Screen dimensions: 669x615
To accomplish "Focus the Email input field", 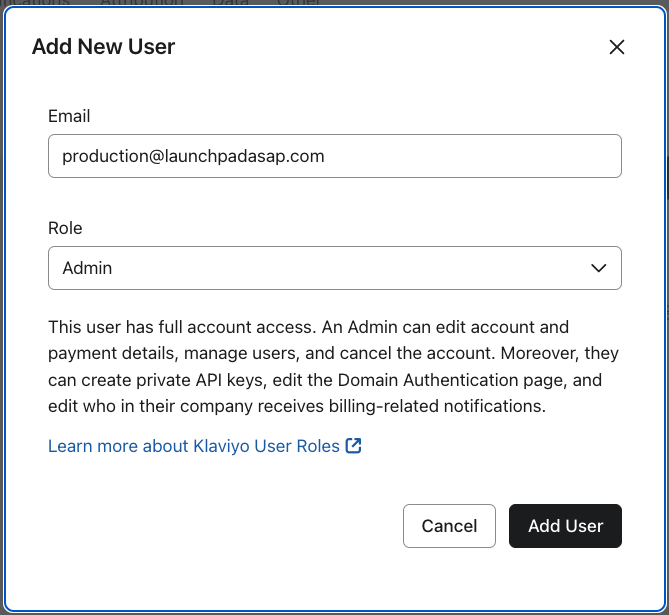I will tap(334, 156).
